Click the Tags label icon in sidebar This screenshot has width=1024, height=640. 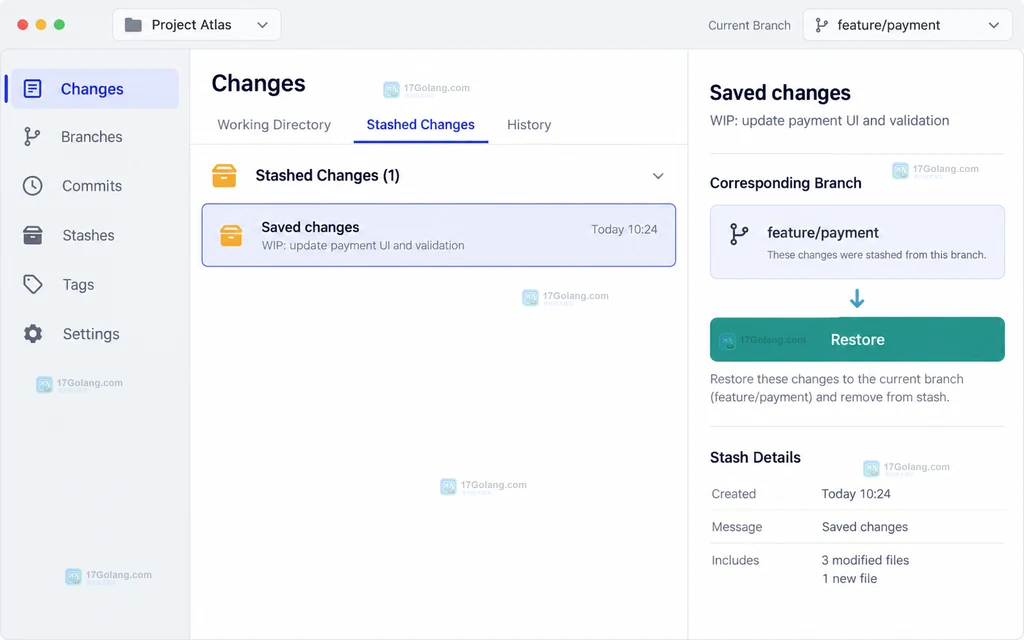tap(33, 284)
